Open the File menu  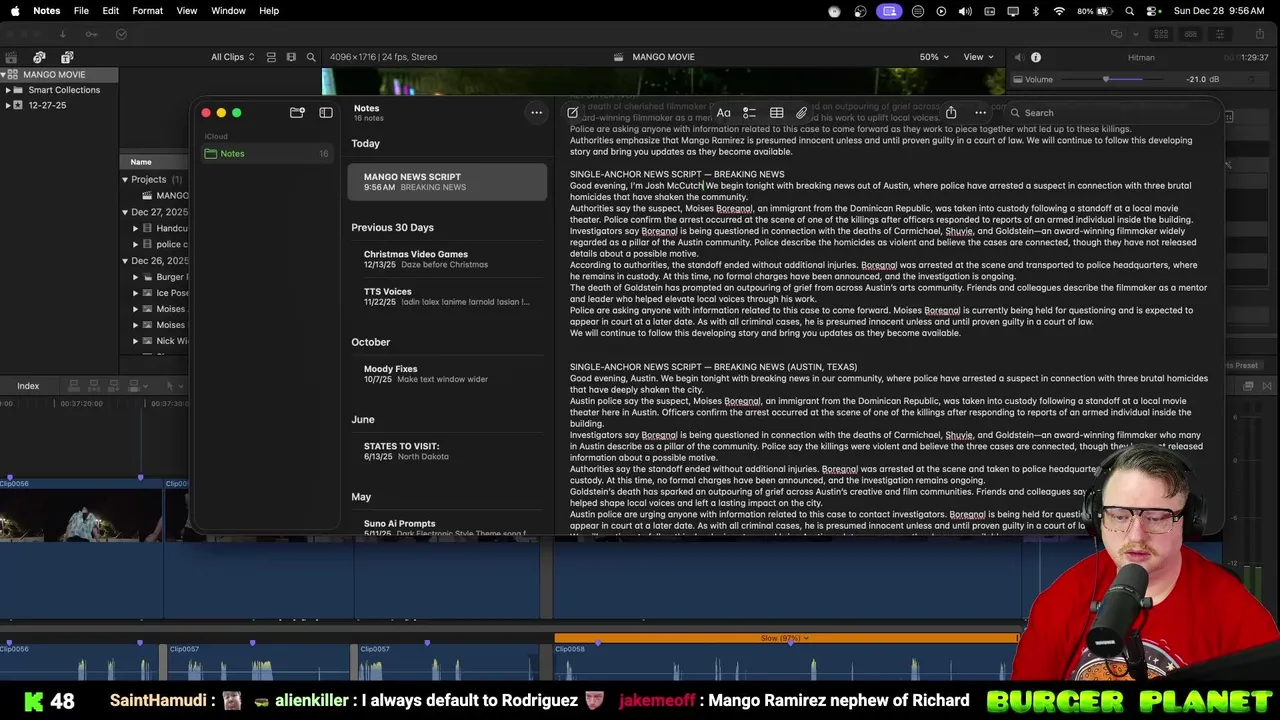[x=81, y=11]
